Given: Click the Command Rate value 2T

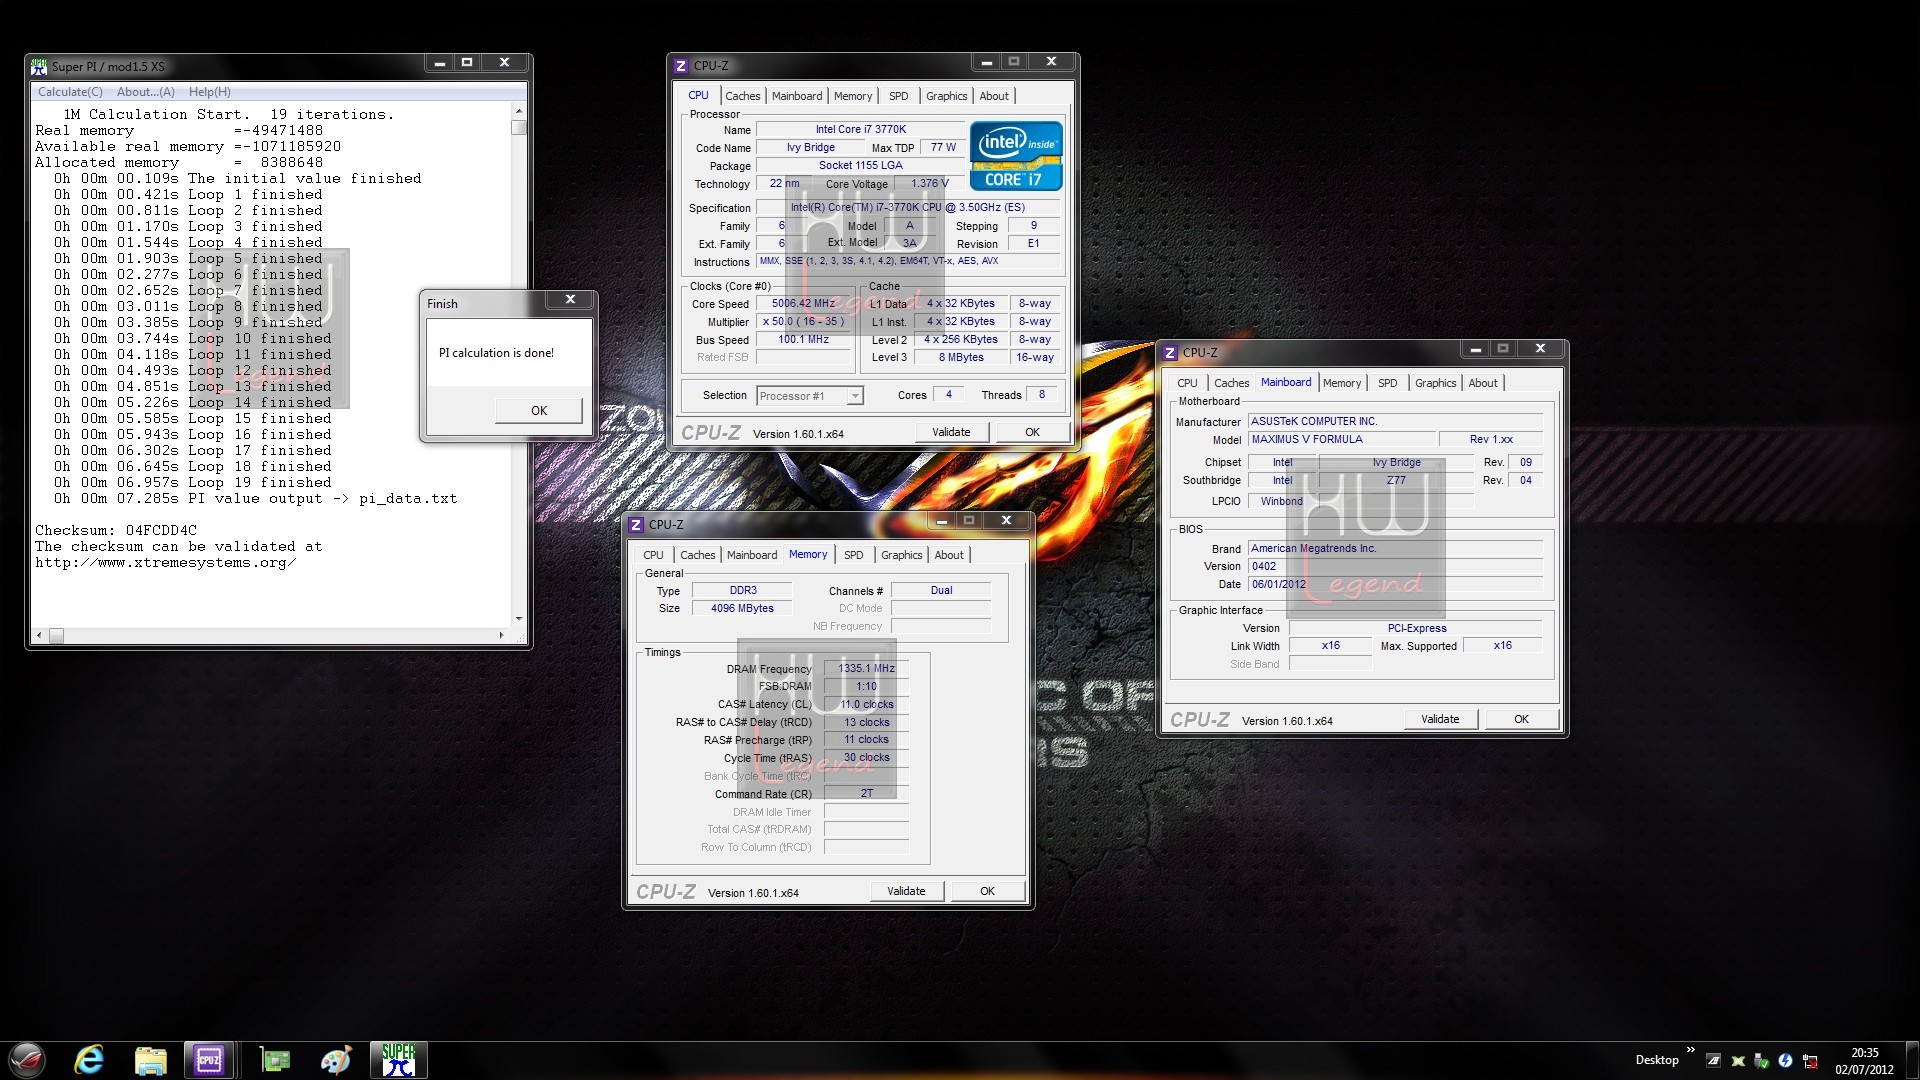Looking at the screenshot, I should [866, 794].
